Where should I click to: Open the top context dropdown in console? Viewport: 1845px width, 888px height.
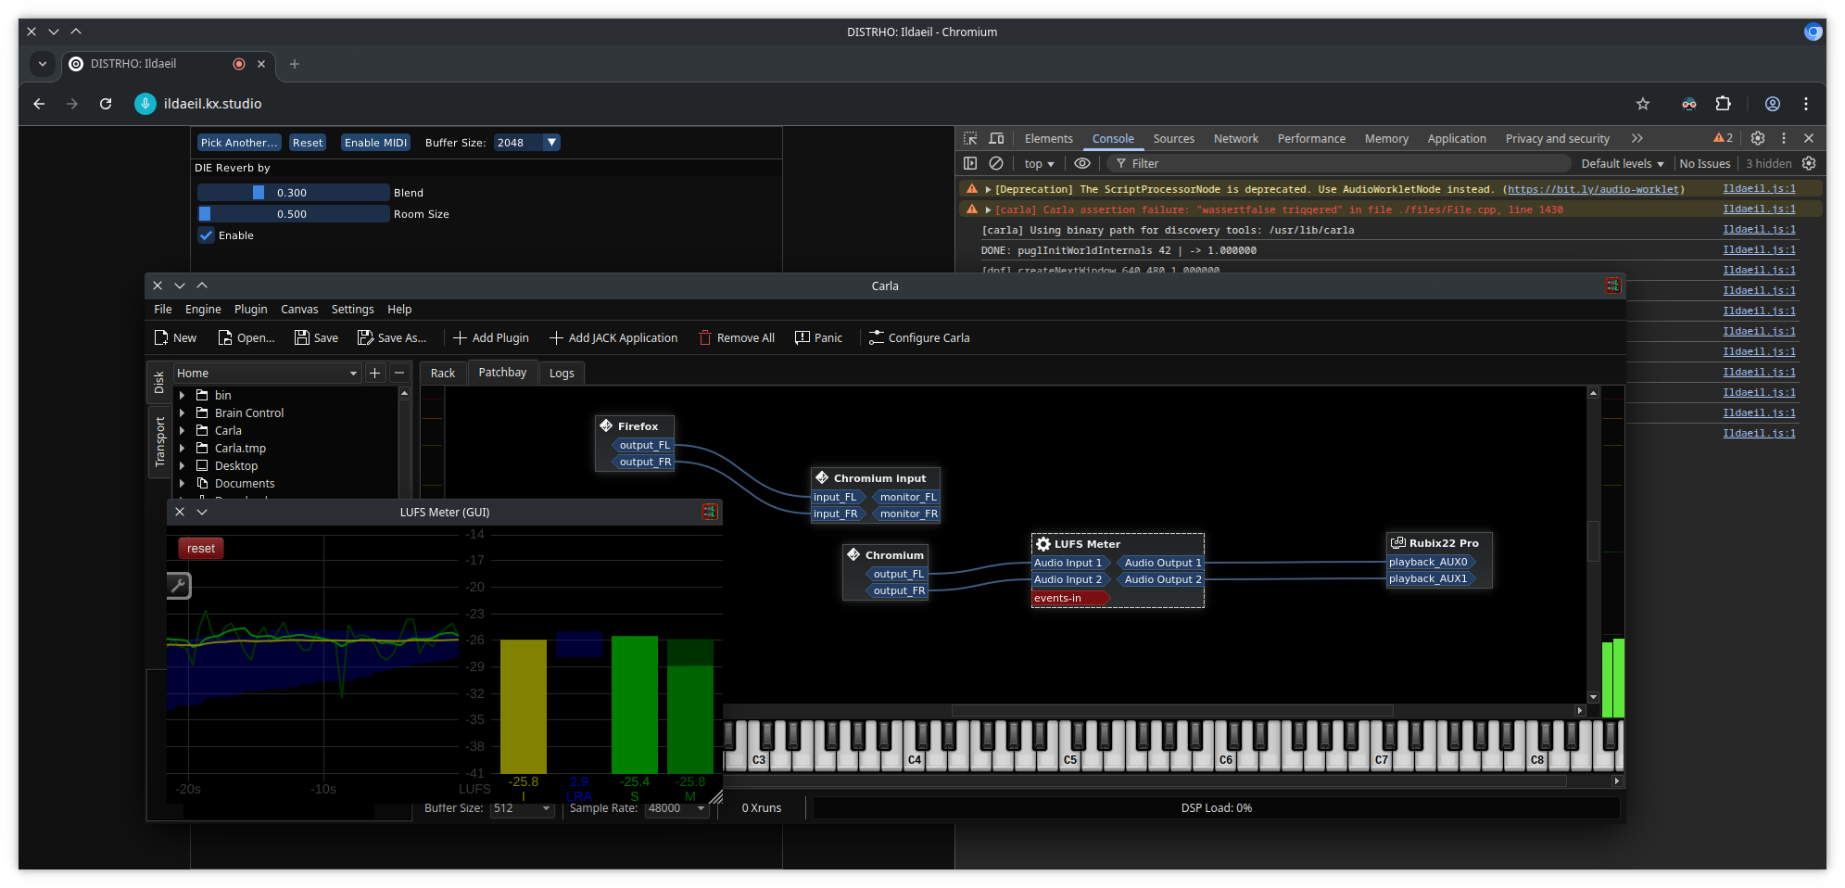pos(1039,164)
